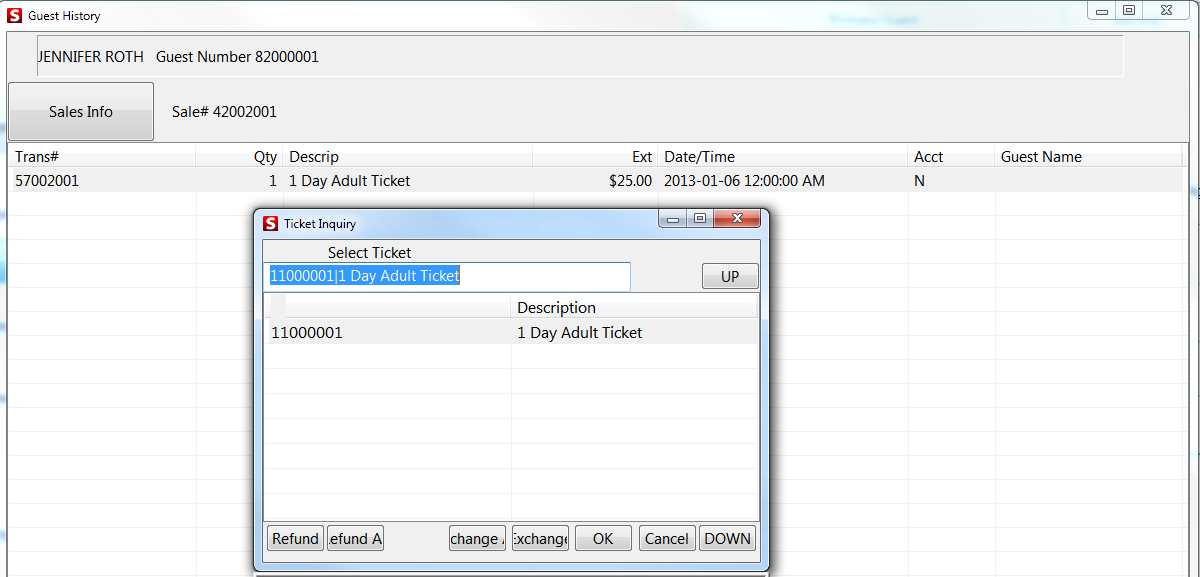Image resolution: width=1200 pixels, height=577 pixels.
Task: Click UP to scroll the ticket list
Action: [x=730, y=275]
